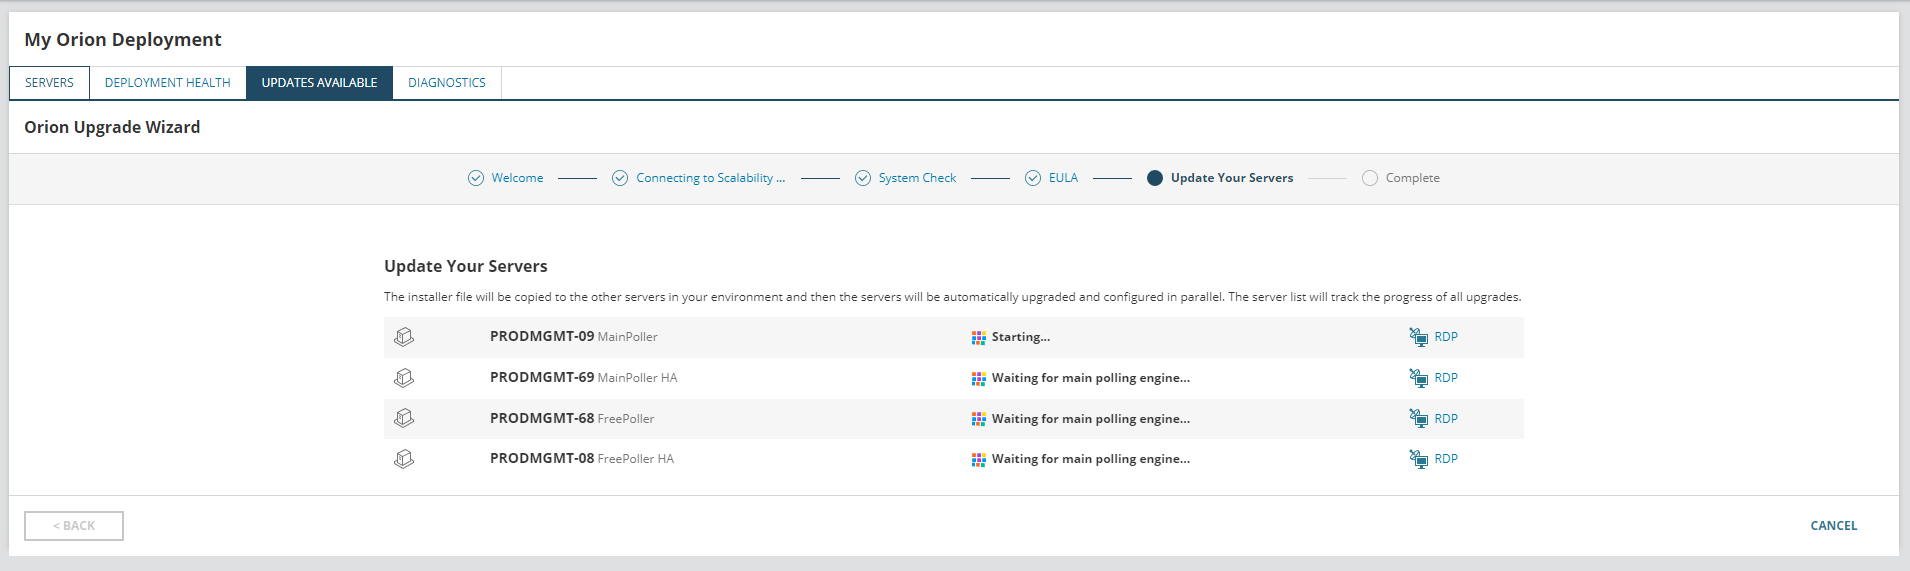Click the server icon for PRODMGMT-69
This screenshot has width=1910, height=571.
(x=404, y=378)
